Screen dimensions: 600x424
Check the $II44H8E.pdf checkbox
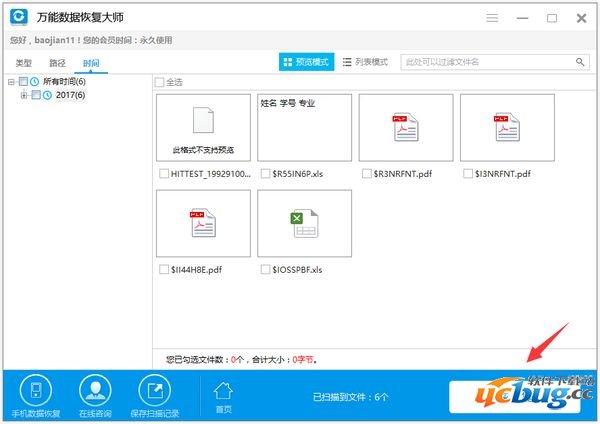164,269
